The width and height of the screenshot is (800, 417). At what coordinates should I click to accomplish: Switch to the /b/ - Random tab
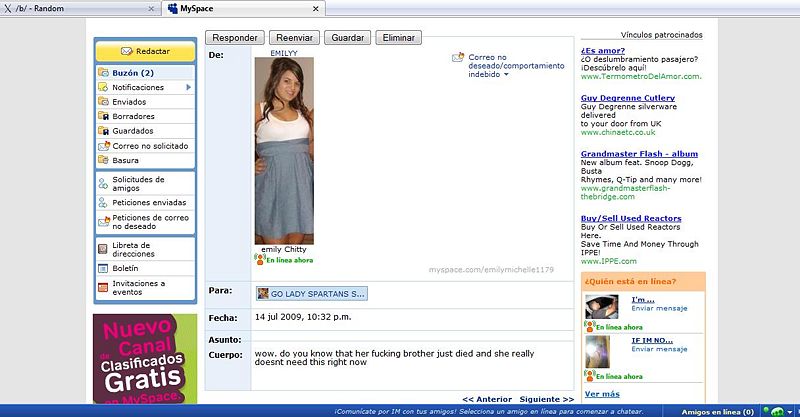click(80, 8)
